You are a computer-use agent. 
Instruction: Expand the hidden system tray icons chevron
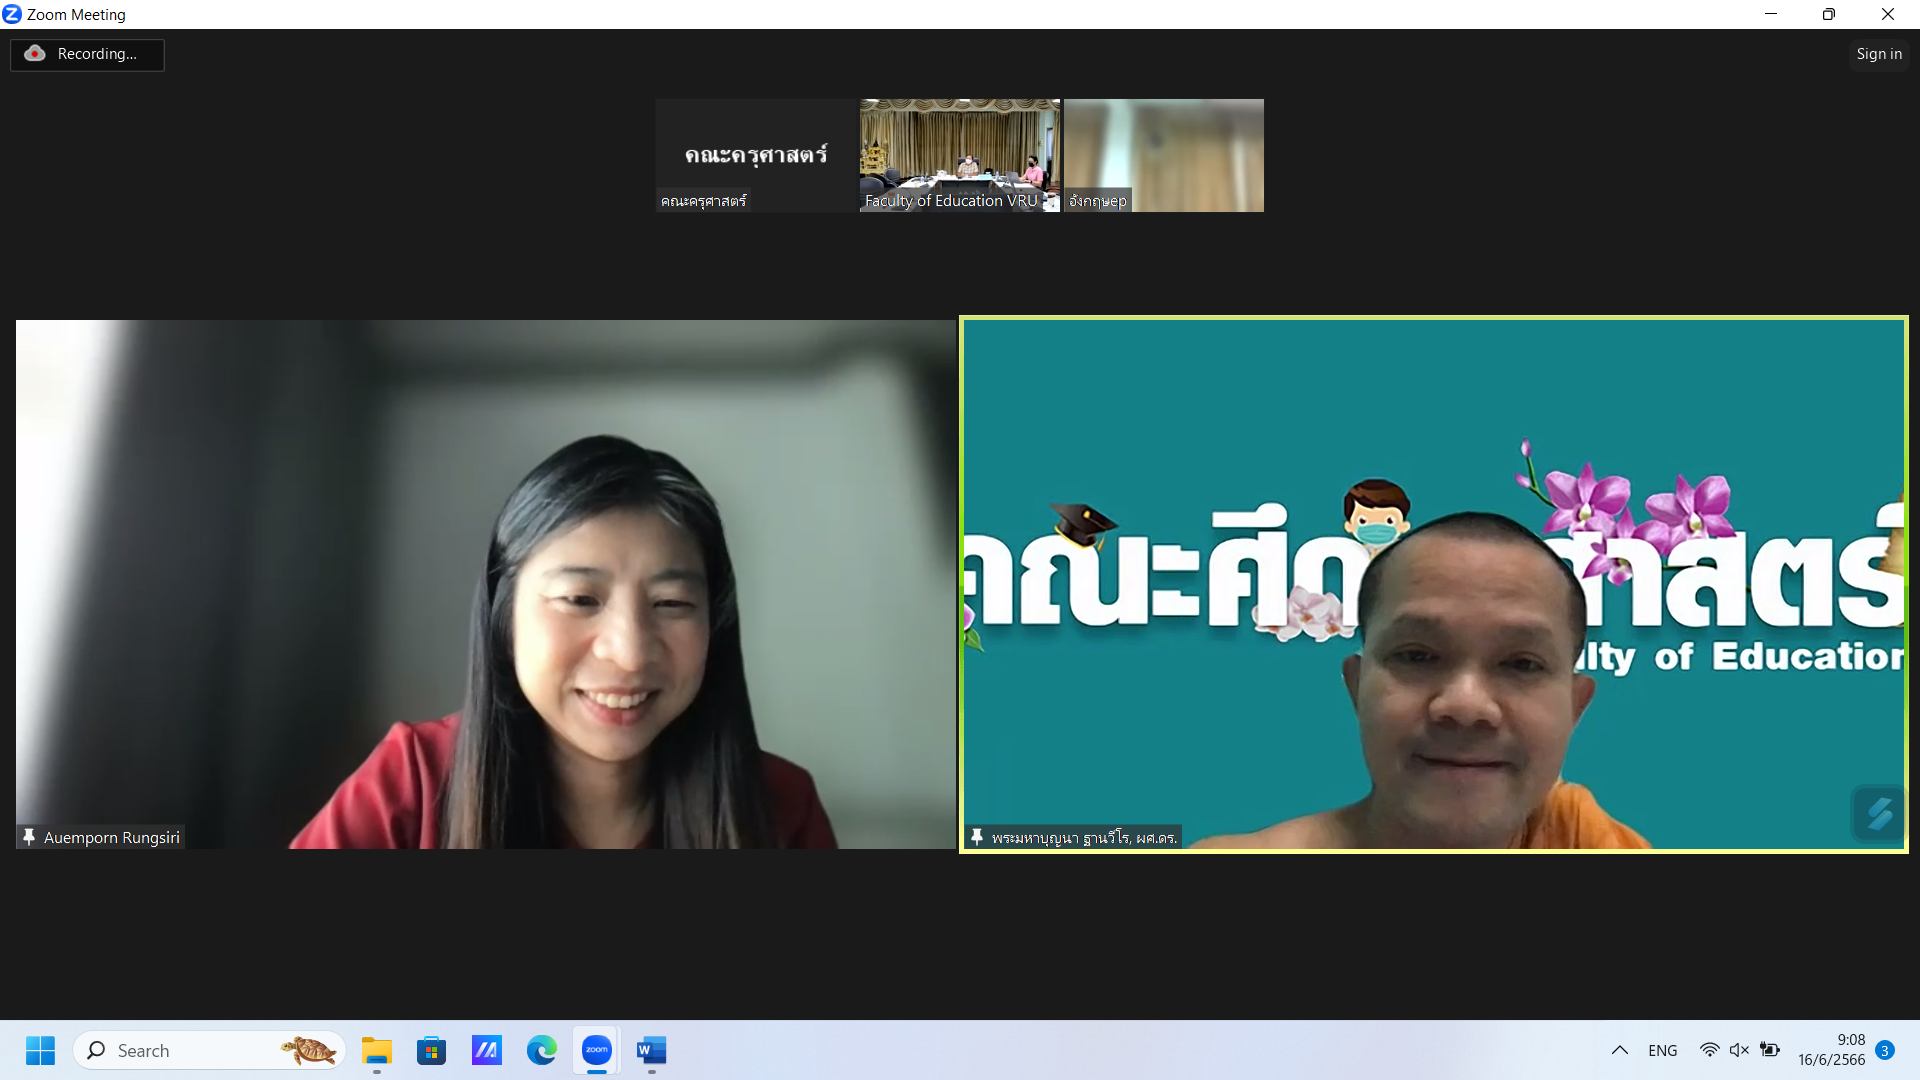(x=1619, y=1050)
